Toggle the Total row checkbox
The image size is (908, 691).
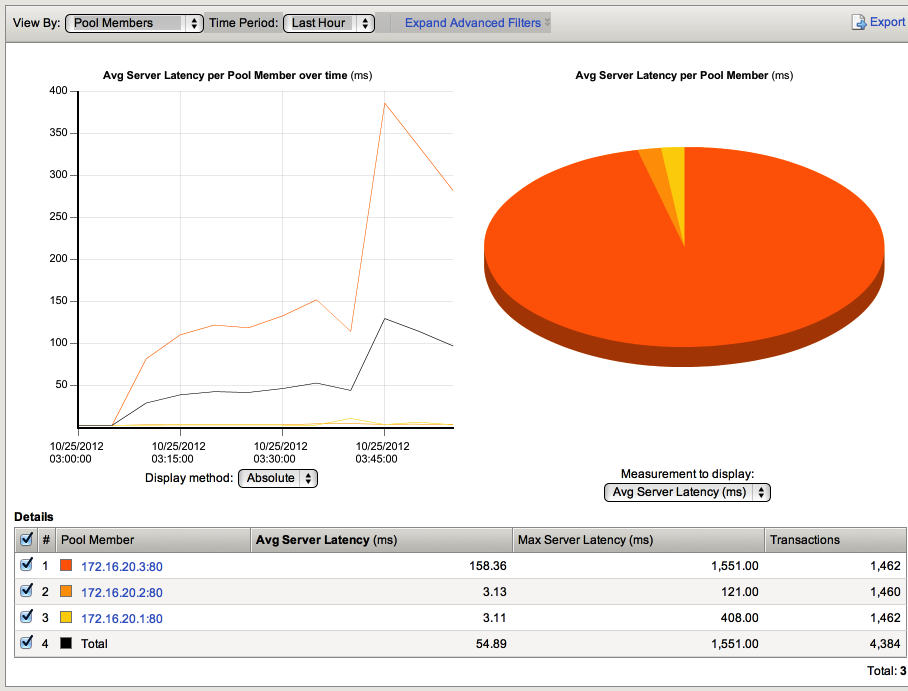tap(27, 644)
